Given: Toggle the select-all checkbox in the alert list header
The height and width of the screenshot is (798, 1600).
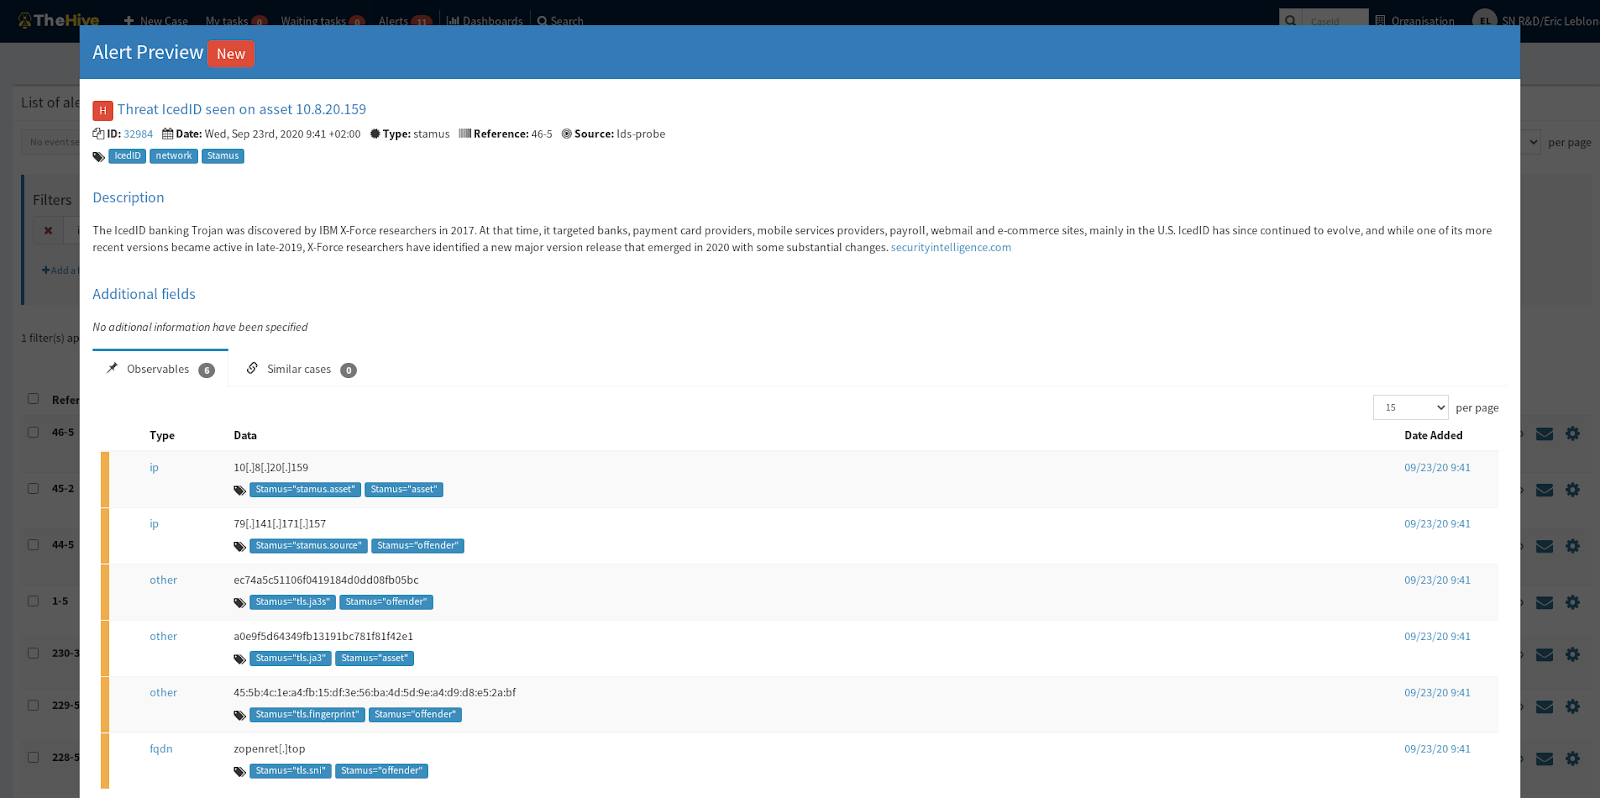Looking at the screenshot, I should coord(33,399).
